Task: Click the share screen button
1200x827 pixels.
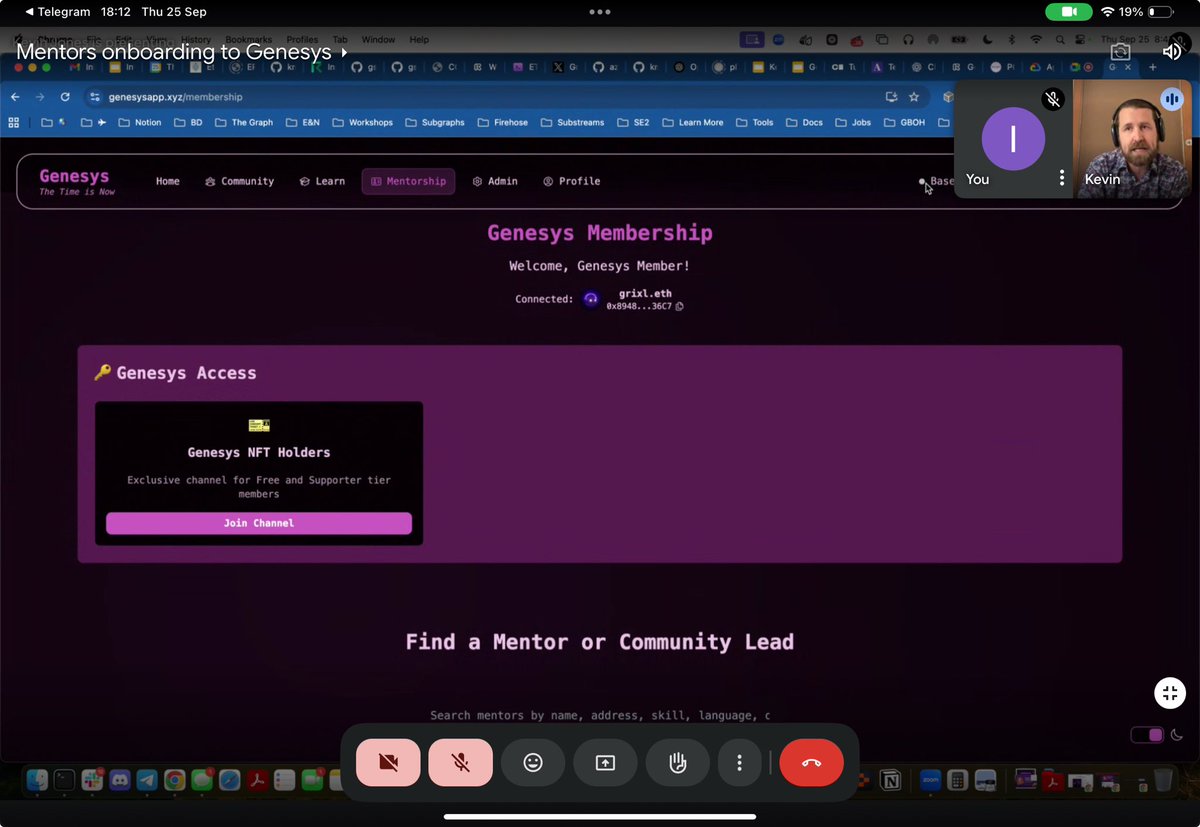Action: click(605, 763)
